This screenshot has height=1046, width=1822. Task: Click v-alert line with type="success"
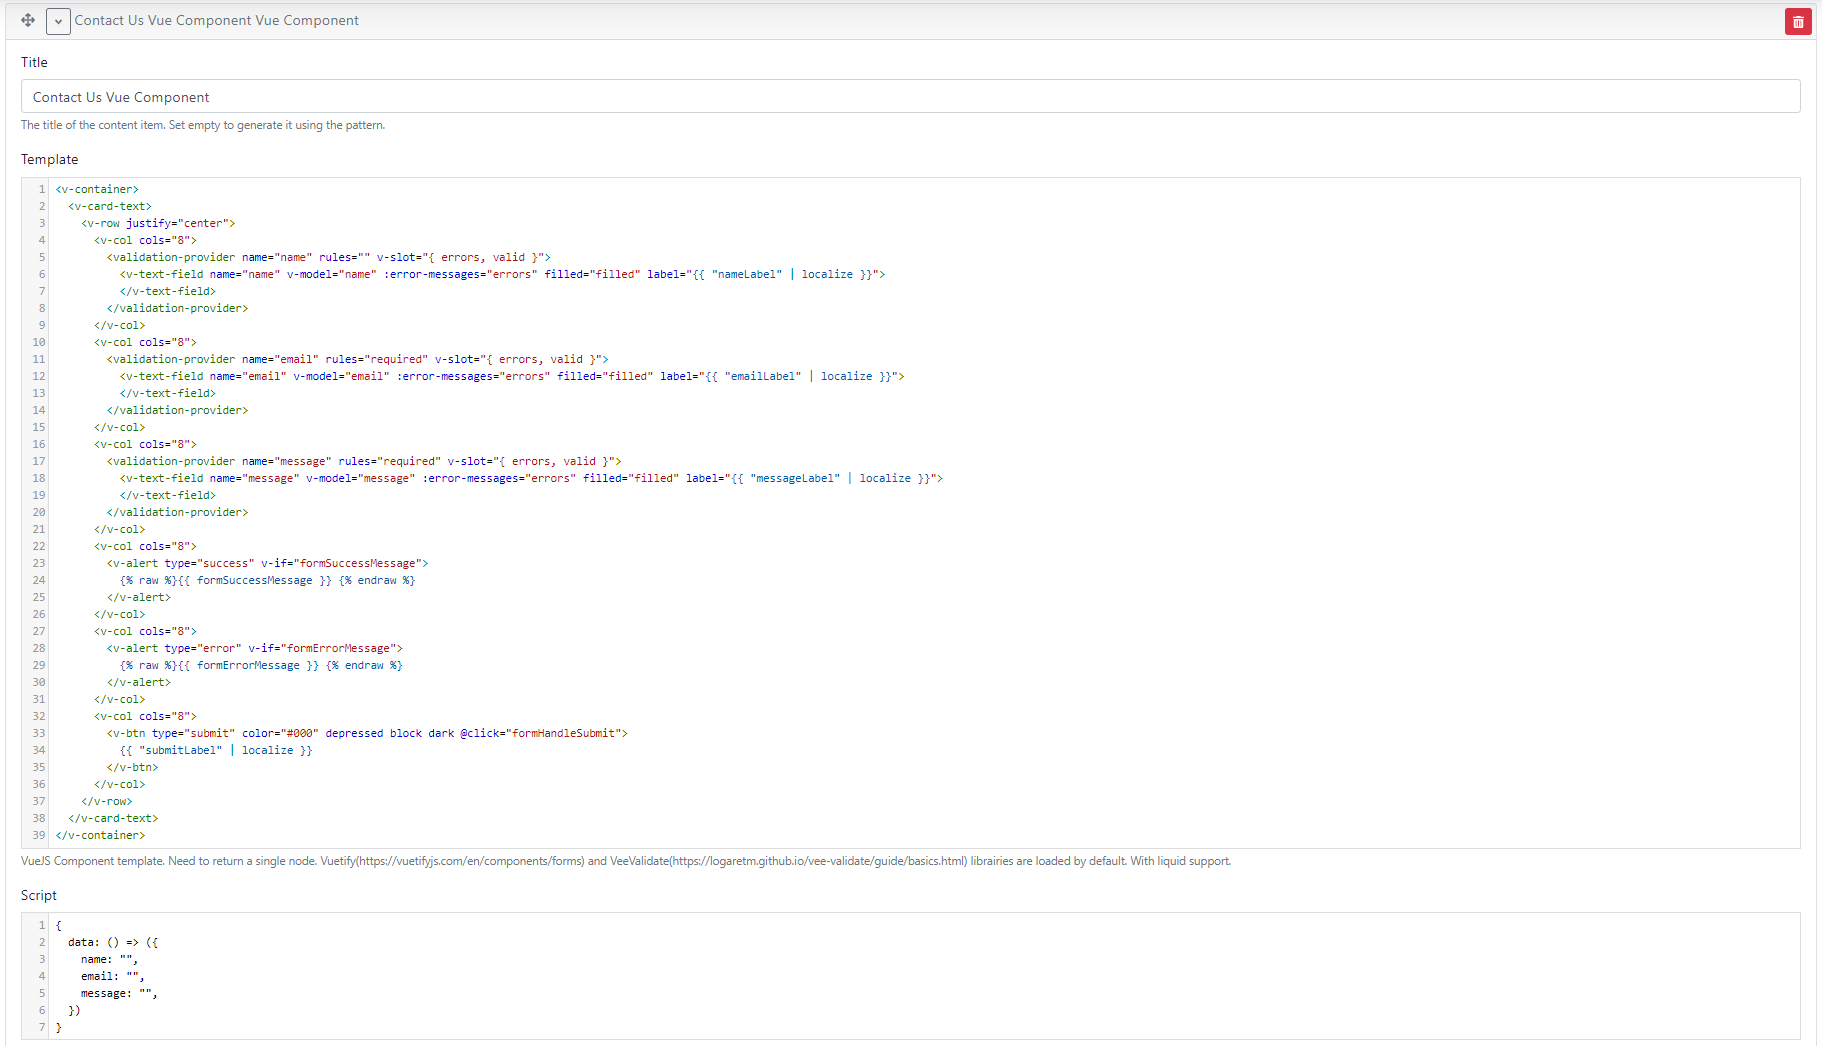268,563
